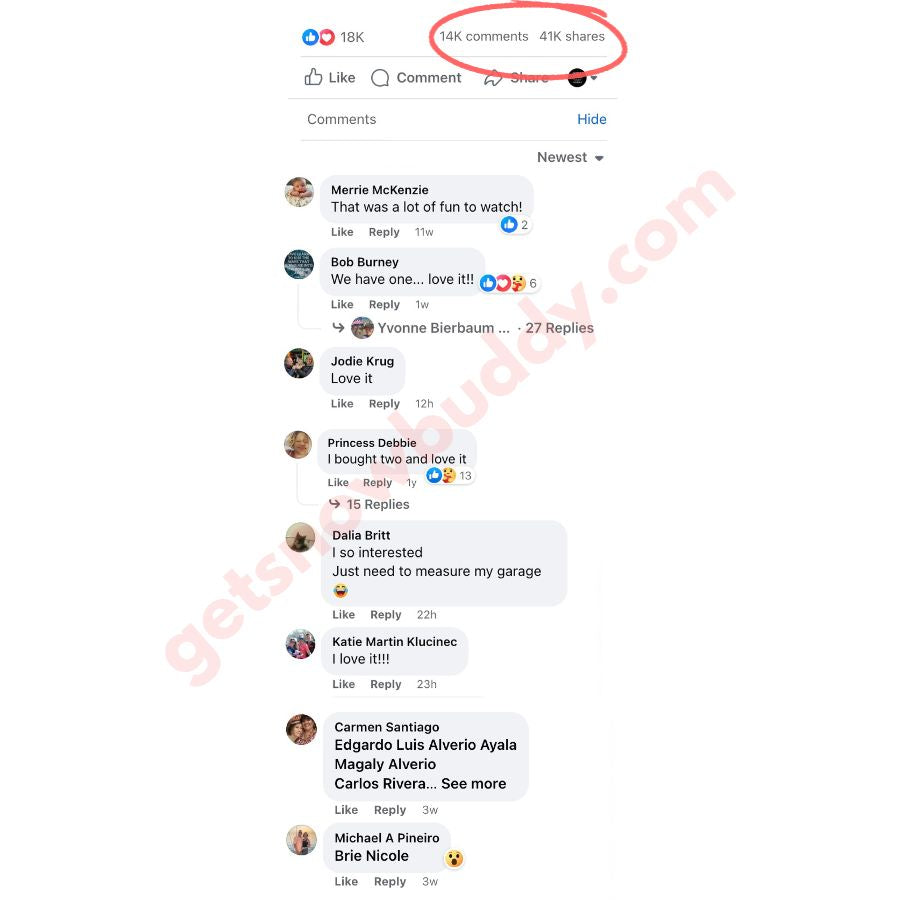
Task: Hide the comments section
Action: coord(592,119)
